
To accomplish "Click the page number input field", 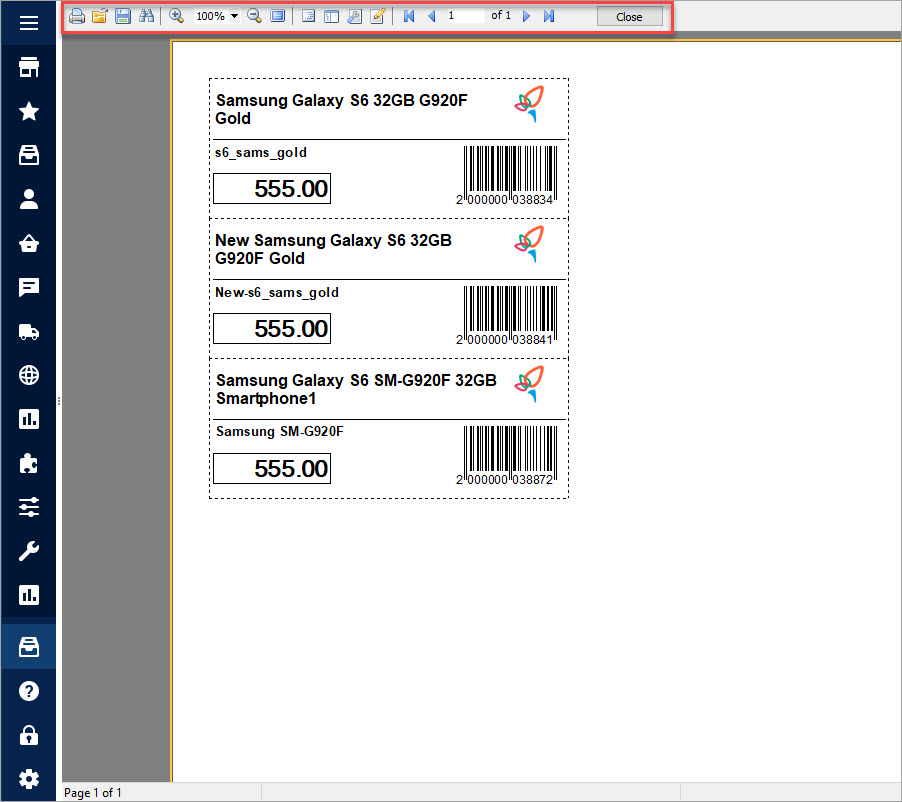I will click(x=464, y=16).
